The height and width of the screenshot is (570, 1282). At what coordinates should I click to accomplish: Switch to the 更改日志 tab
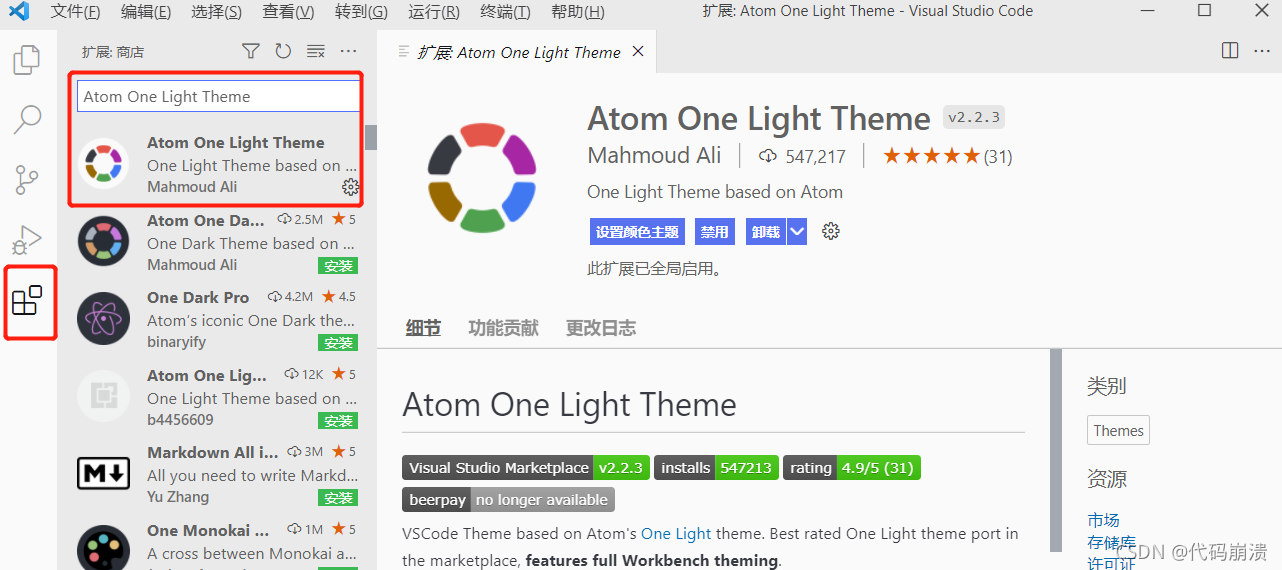click(x=600, y=328)
